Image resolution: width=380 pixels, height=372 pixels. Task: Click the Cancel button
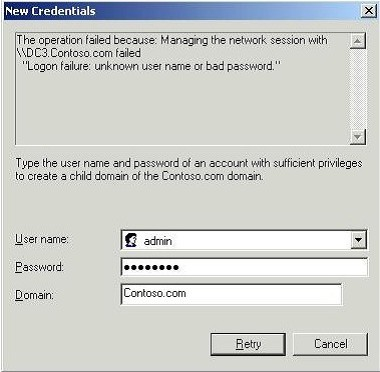click(x=331, y=344)
